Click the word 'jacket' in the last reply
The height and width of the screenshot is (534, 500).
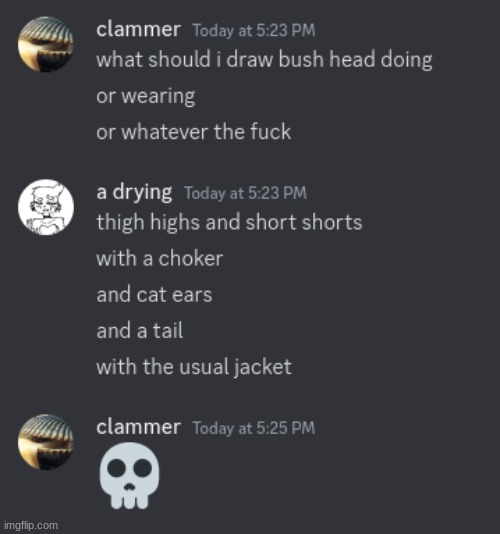(263, 368)
